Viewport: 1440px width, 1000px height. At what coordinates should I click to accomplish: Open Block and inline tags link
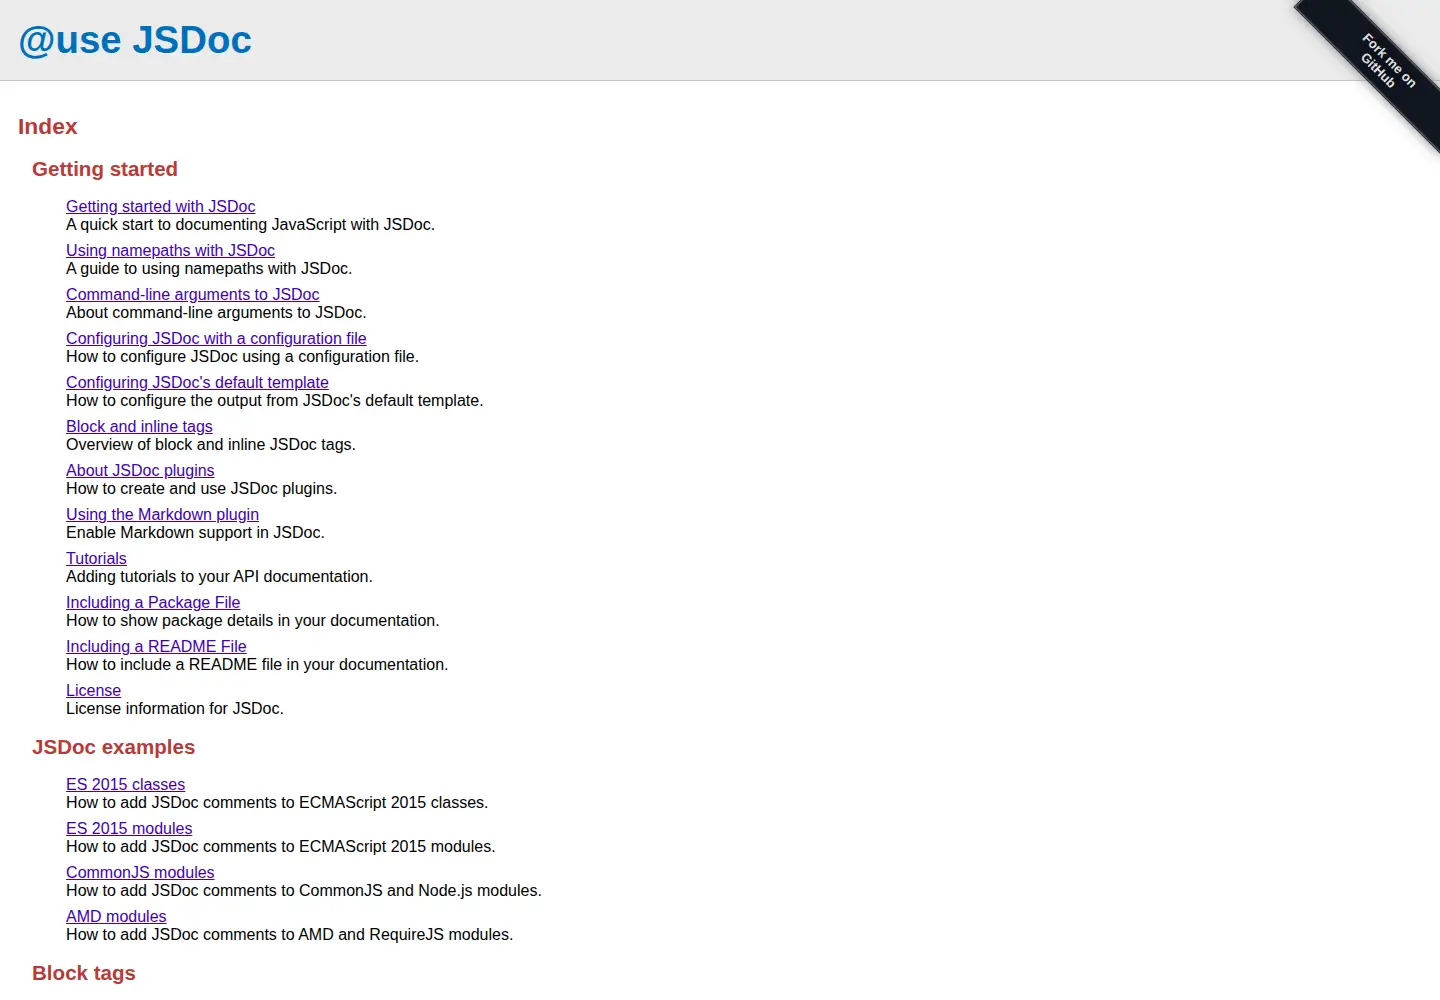(x=139, y=426)
